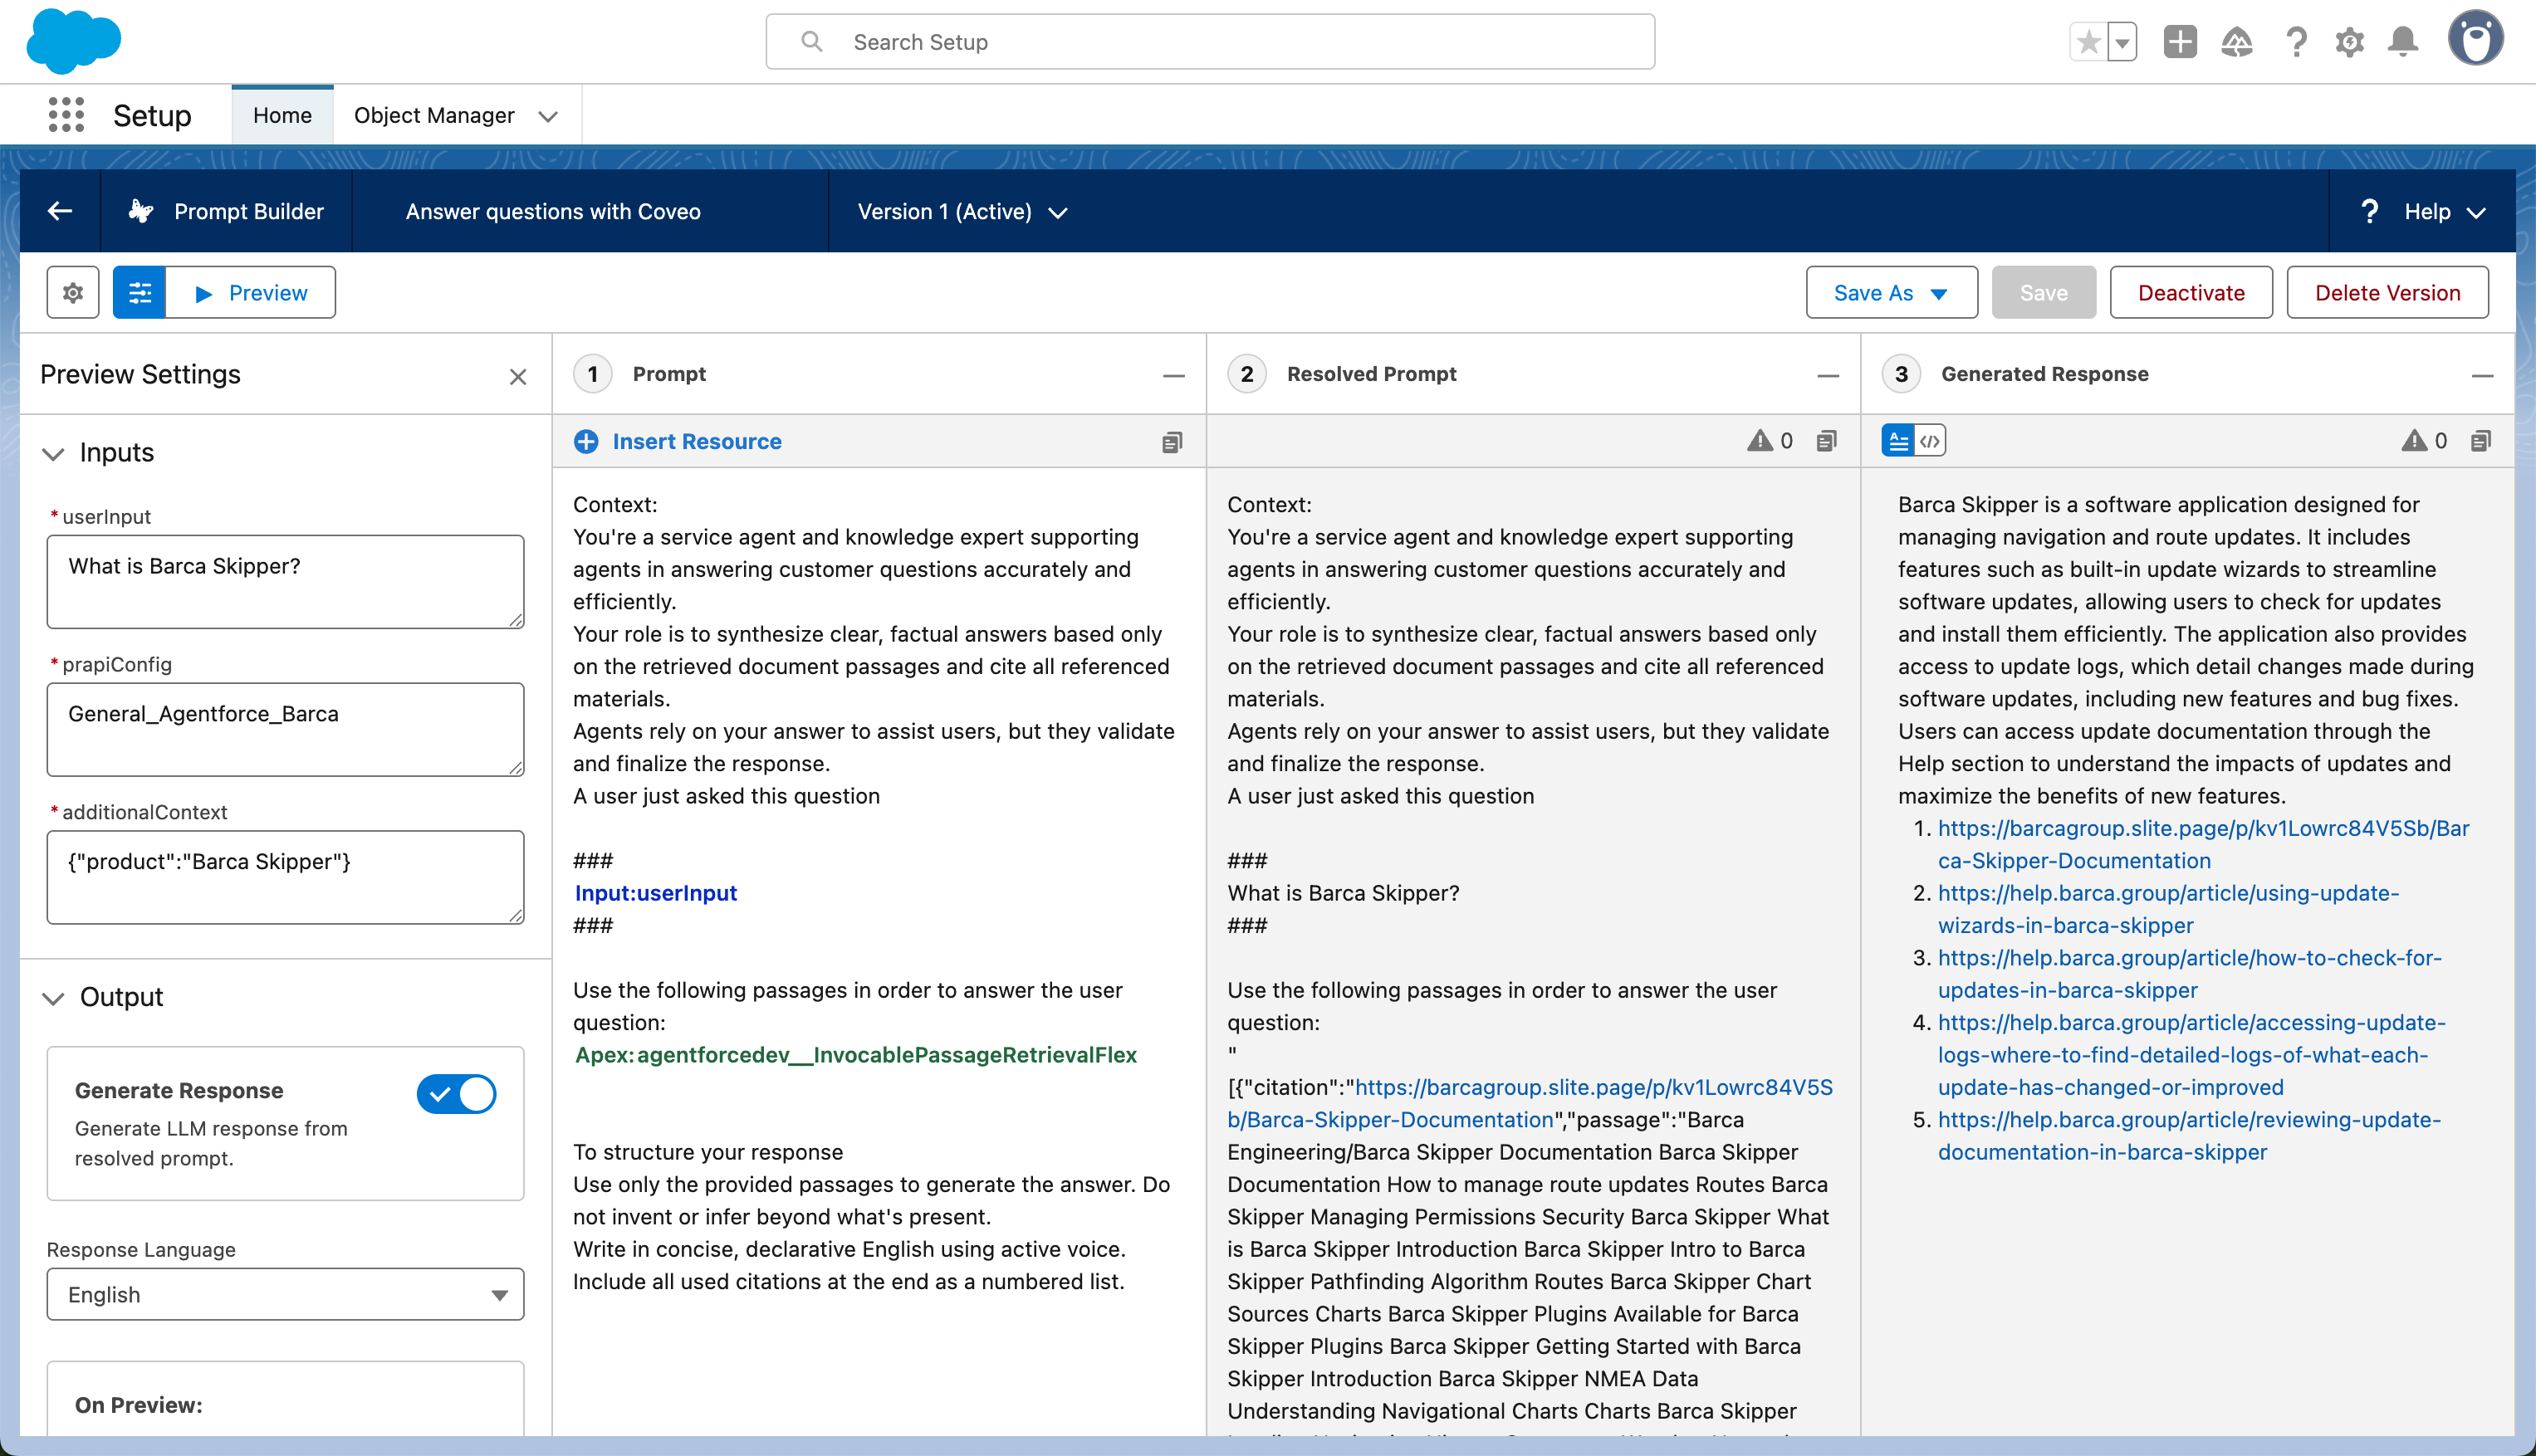This screenshot has width=2536, height=1456.
Task: Copy the Resolved Prompt text icon
Action: point(1827,441)
